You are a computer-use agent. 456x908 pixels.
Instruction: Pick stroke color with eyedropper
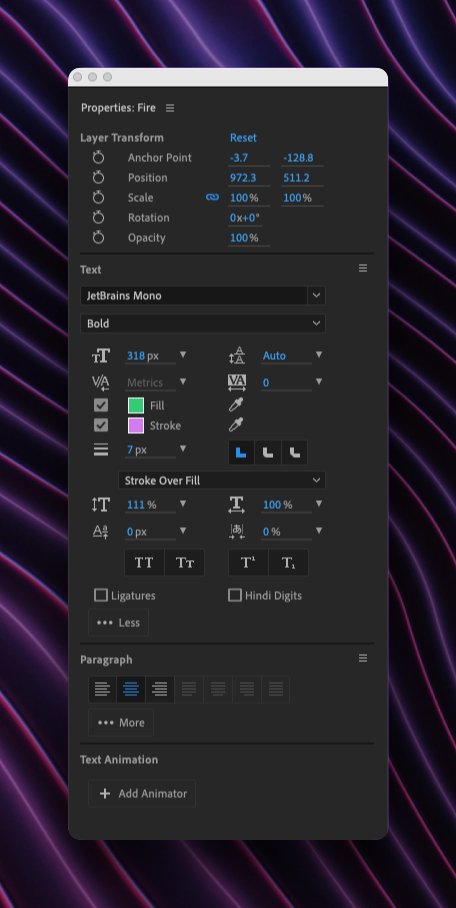click(235, 425)
